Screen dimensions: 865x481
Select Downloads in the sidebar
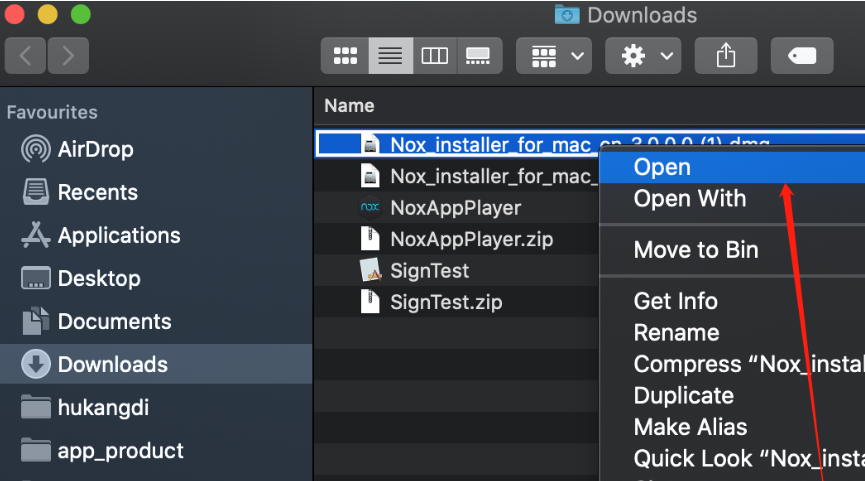click(x=156, y=364)
